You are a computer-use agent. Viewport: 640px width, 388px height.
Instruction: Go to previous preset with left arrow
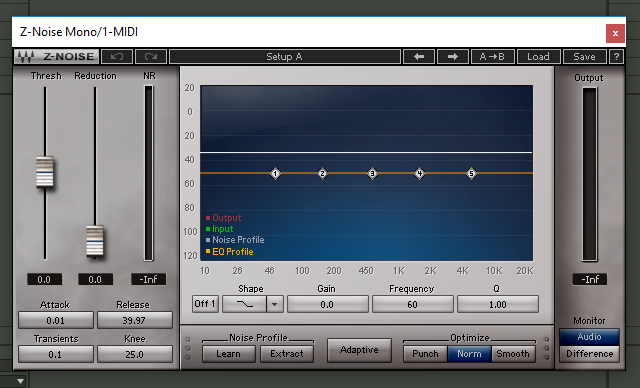pyautogui.click(x=419, y=57)
